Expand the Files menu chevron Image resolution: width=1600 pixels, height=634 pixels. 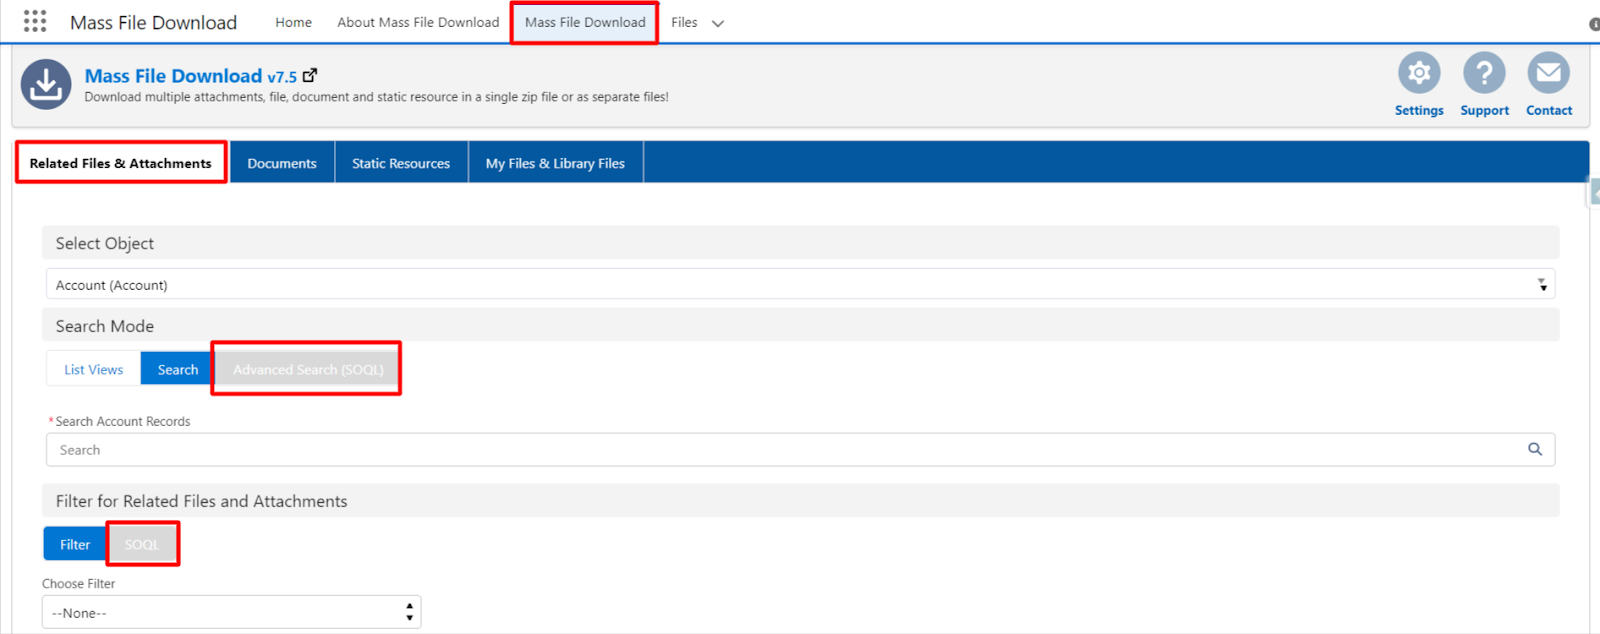pos(718,23)
